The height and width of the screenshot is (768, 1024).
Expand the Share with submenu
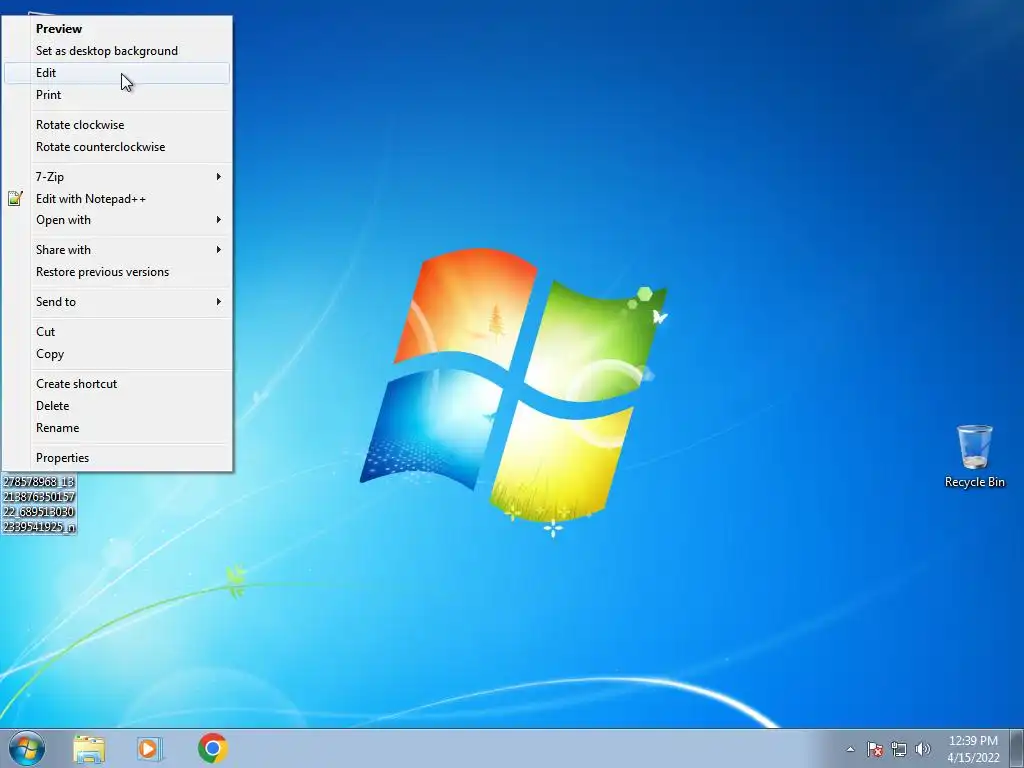tap(118, 250)
